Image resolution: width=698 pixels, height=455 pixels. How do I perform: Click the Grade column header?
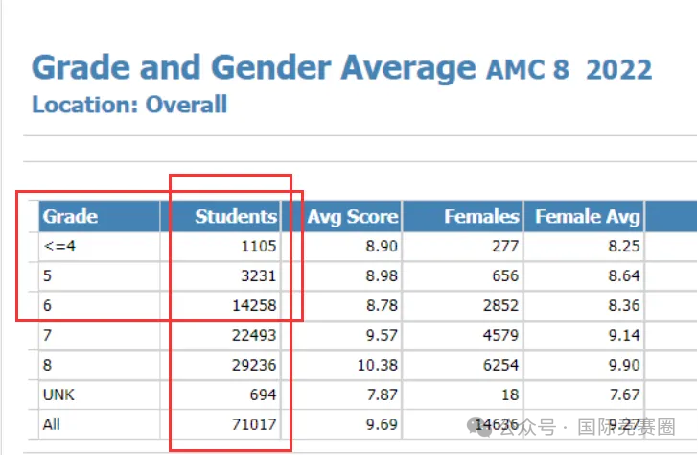tap(99, 216)
